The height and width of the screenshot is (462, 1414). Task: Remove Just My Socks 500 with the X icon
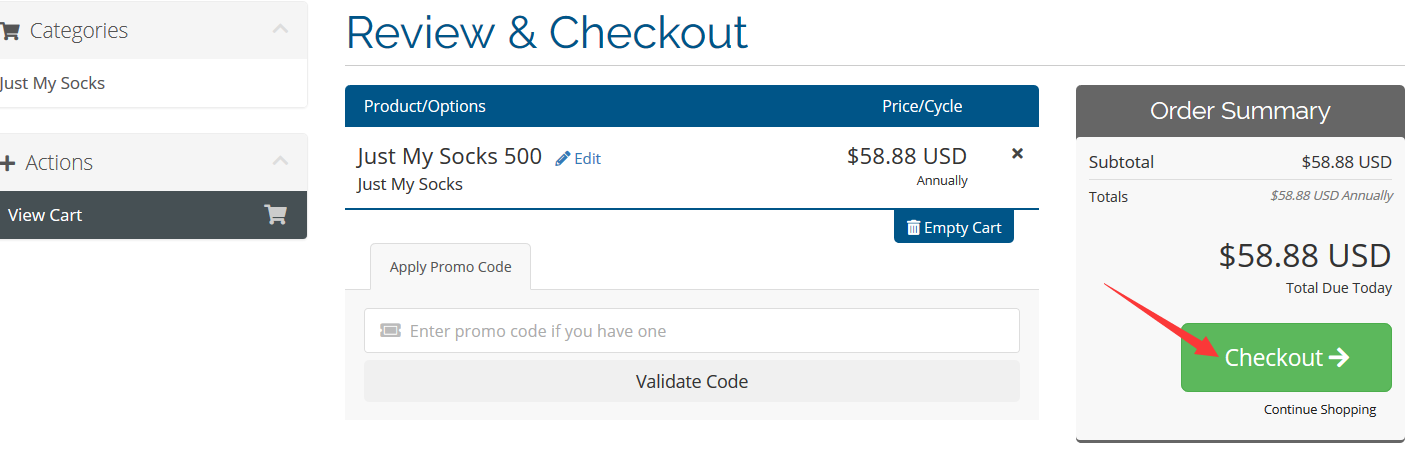tap(1017, 154)
